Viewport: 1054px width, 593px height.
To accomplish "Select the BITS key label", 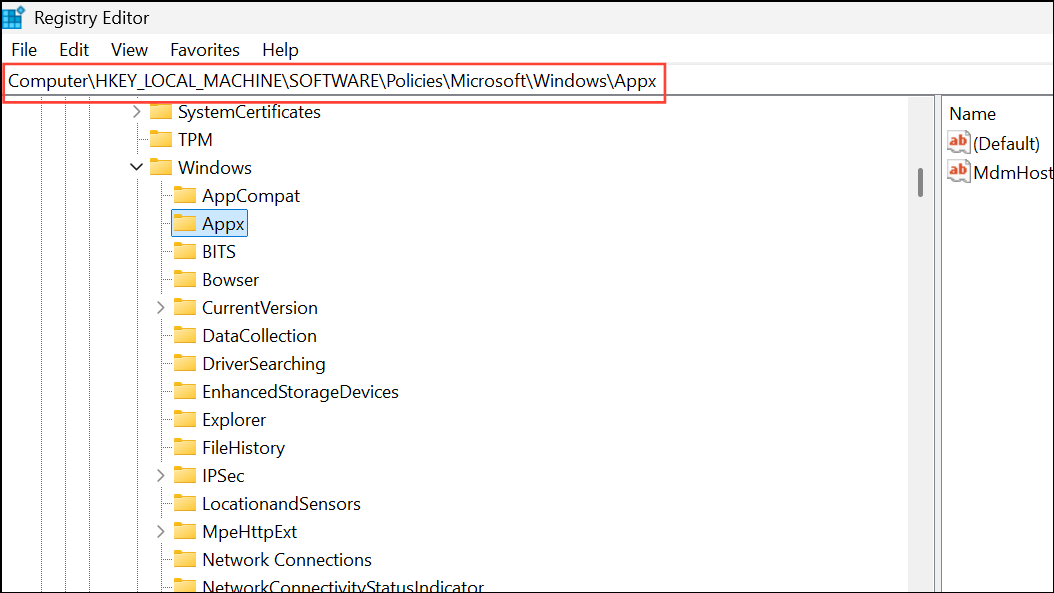I will pos(219,251).
